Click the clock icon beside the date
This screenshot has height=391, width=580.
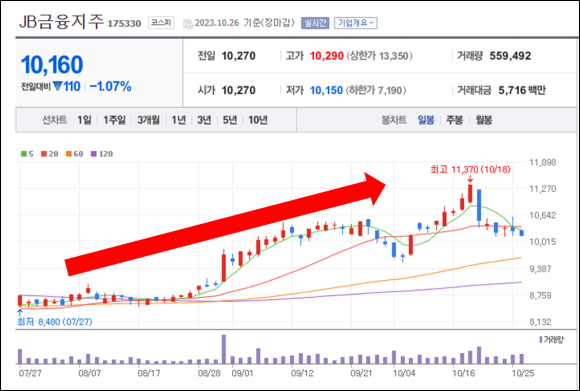pyautogui.click(x=188, y=24)
